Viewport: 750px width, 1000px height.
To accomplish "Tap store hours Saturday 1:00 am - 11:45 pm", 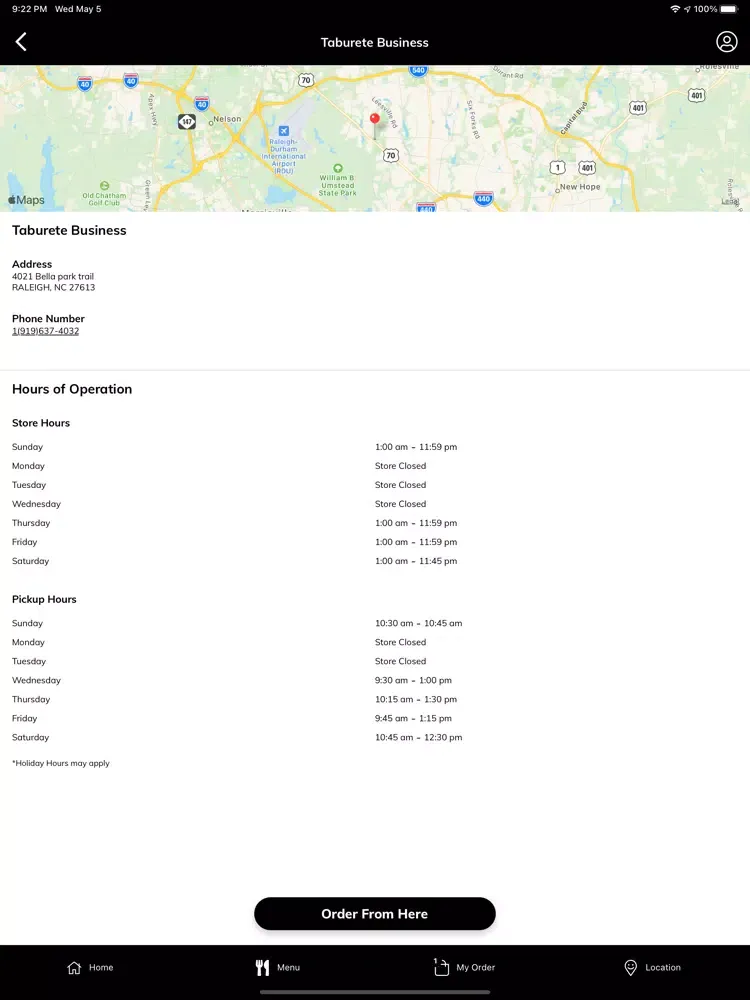I will pos(416,561).
